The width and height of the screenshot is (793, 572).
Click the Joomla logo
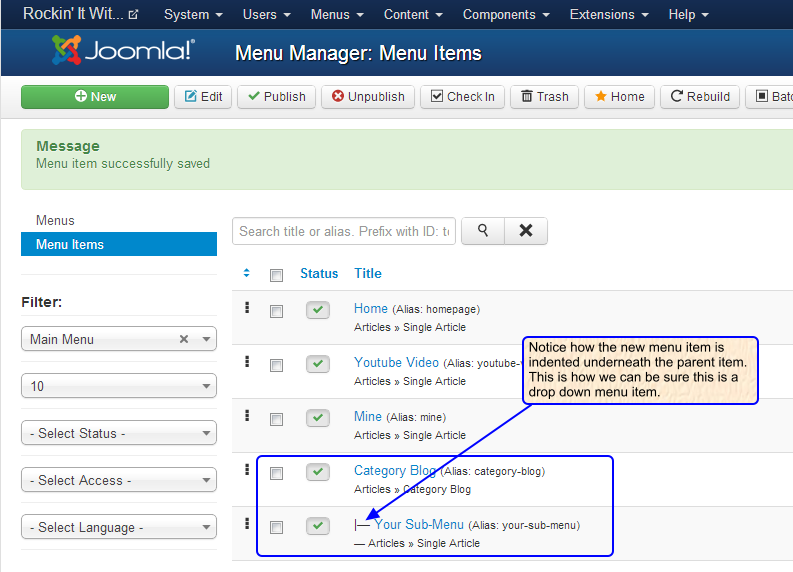coord(123,50)
